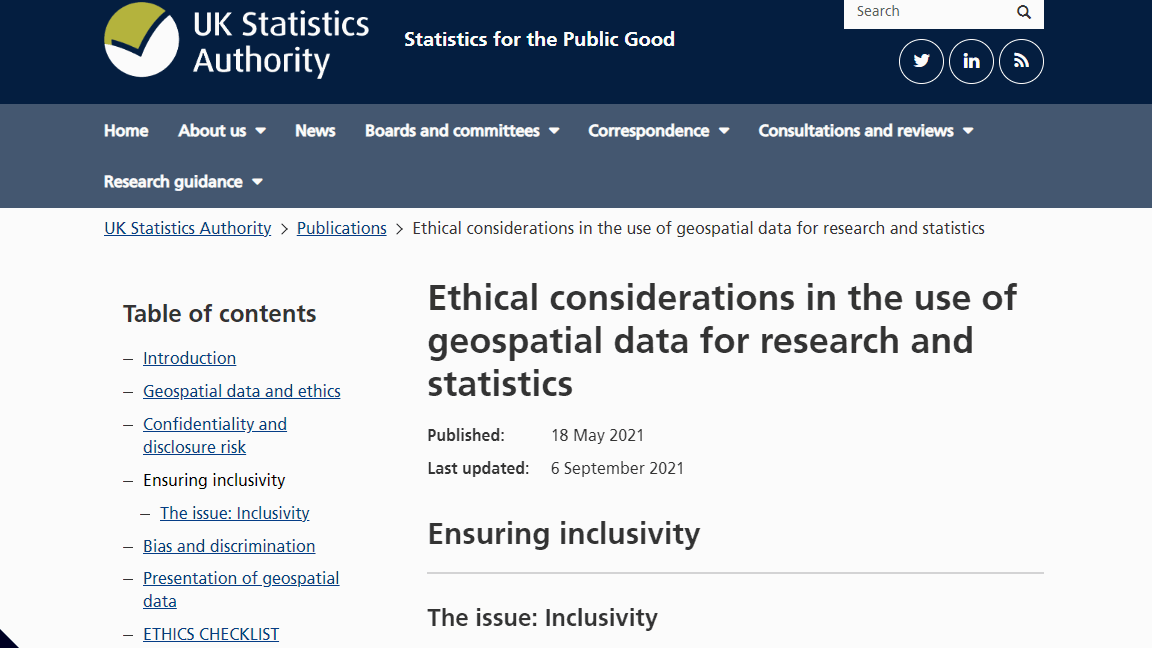This screenshot has width=1152, height=648.
Task: Open the Correspondence dropdown
Action: [659, 131]
